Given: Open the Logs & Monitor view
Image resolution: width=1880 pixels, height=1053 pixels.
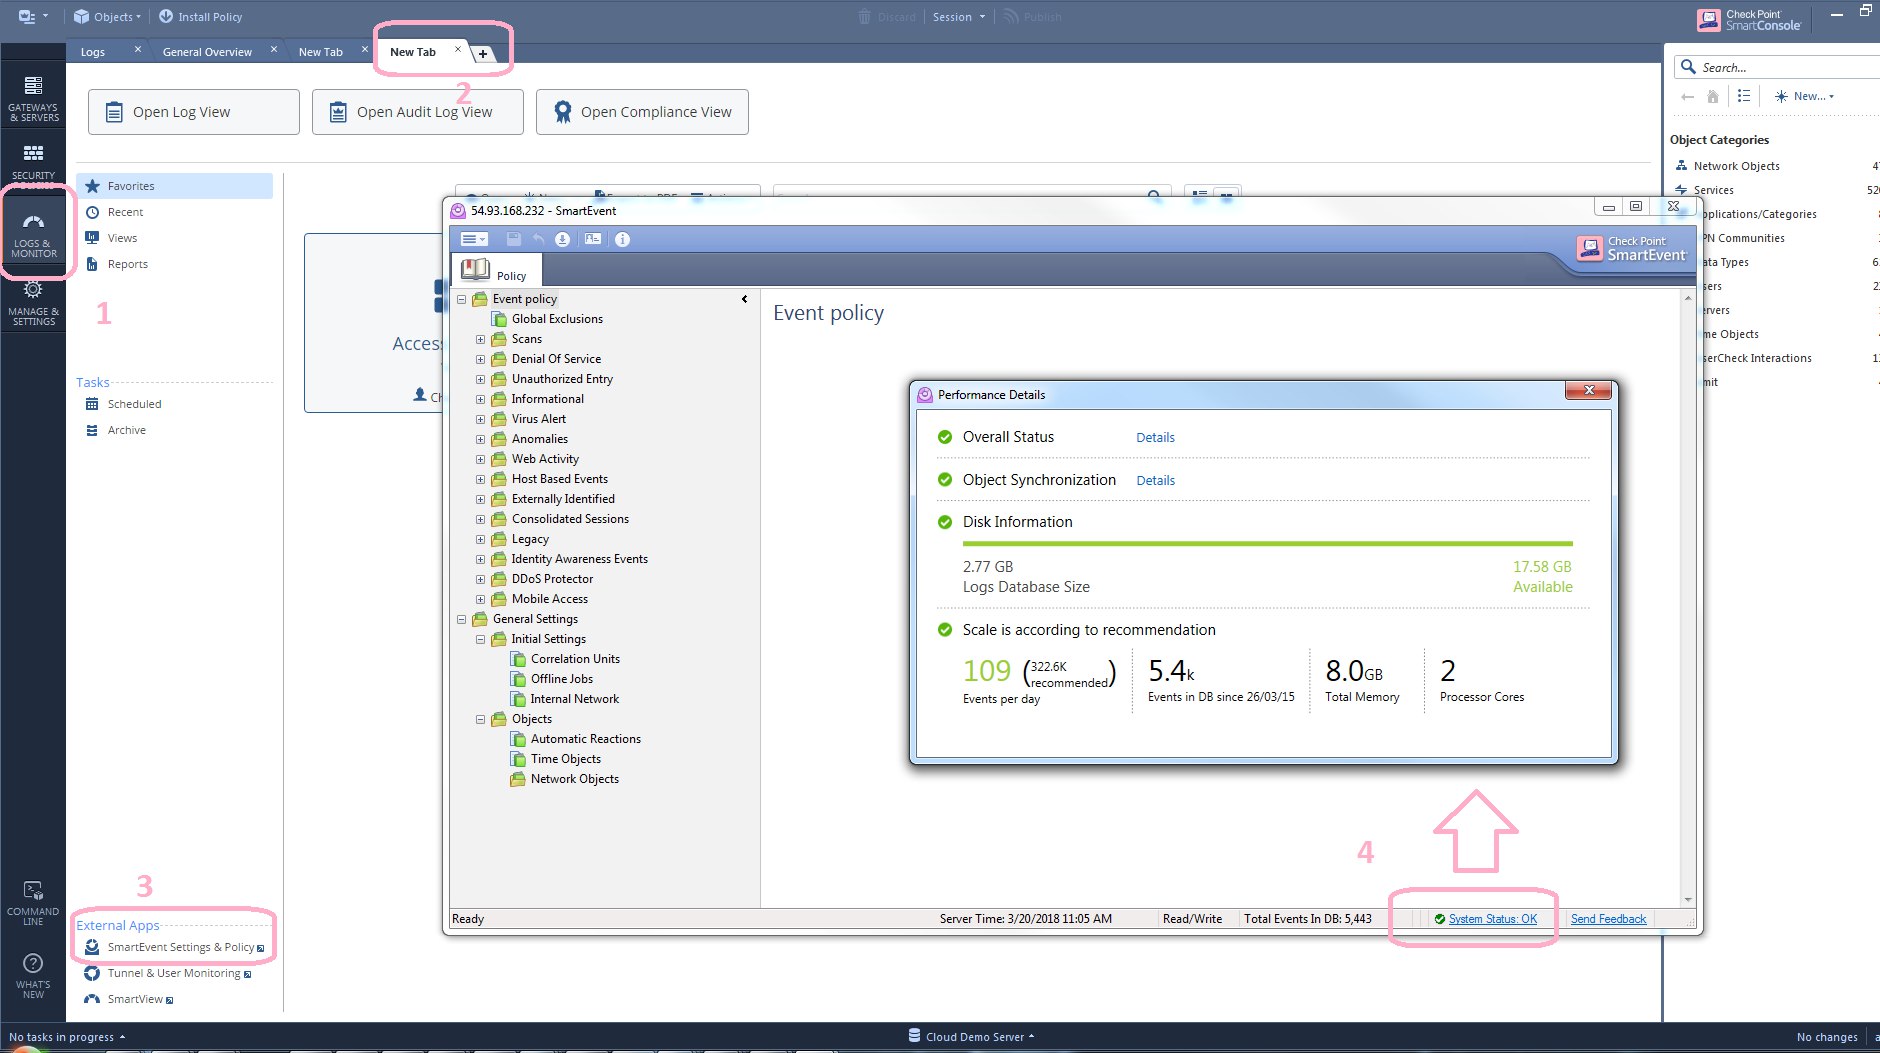Looking at the screenshot, I should (x=33, y=236).
